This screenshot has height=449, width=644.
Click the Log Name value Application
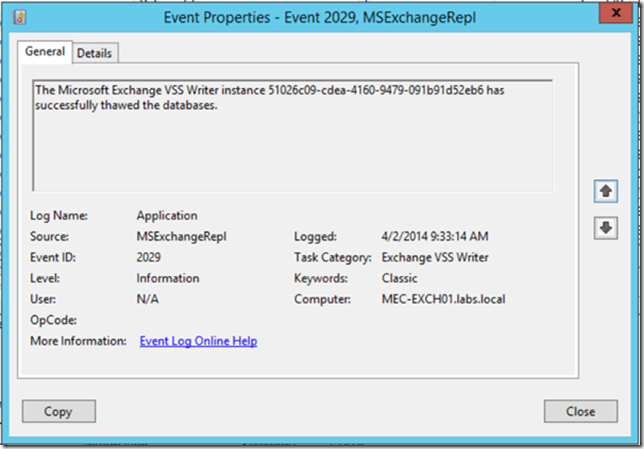(166, 215)
